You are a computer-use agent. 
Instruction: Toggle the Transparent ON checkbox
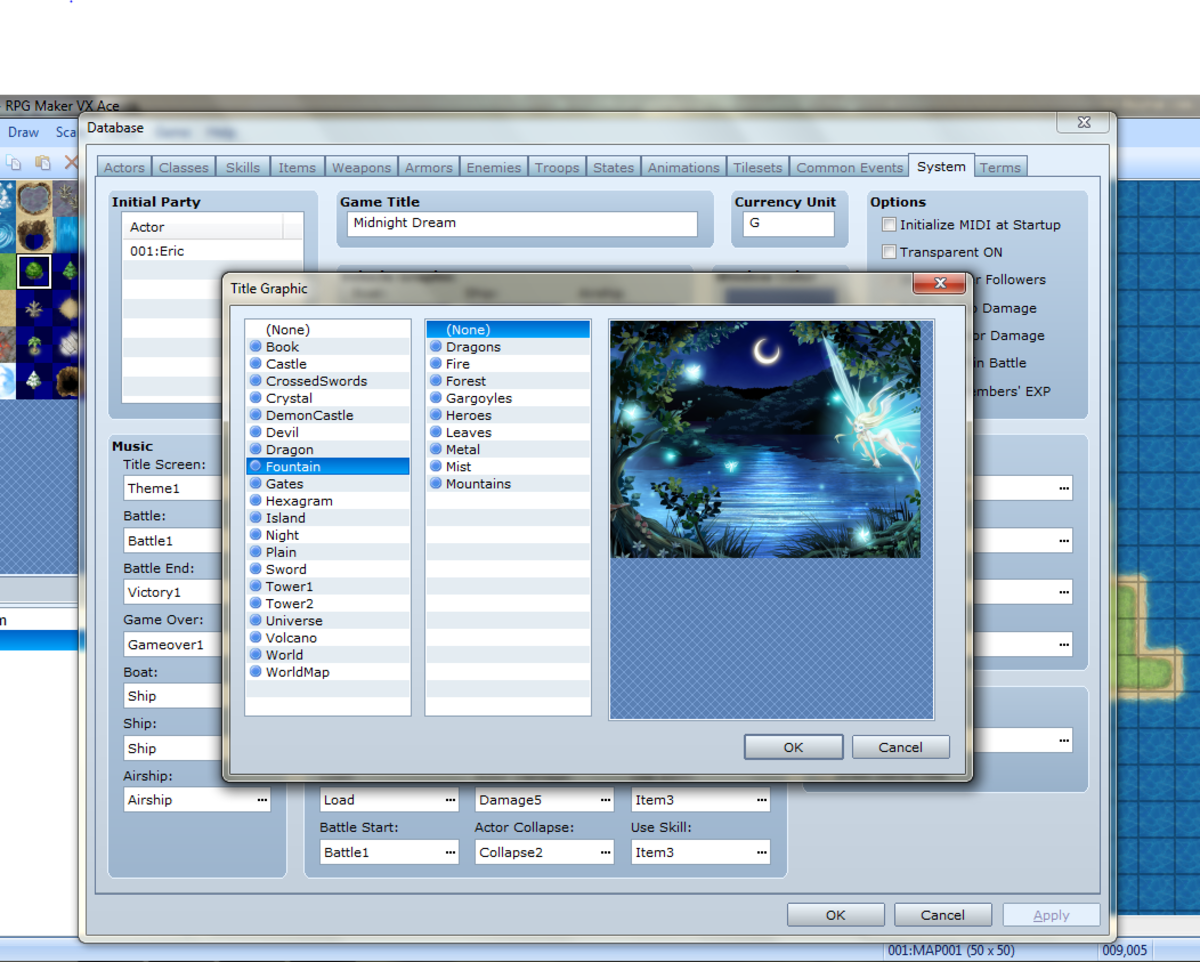tap(889, 252)
